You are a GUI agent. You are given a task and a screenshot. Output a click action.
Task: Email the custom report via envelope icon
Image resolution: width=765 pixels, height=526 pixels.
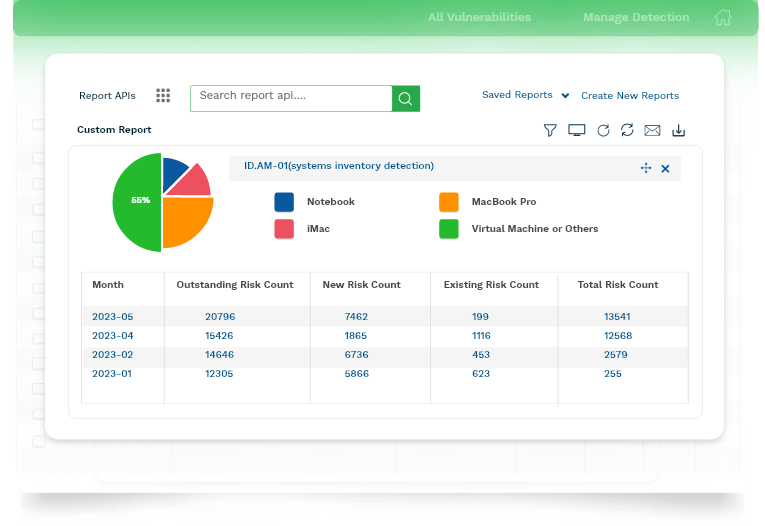point(653,130)
